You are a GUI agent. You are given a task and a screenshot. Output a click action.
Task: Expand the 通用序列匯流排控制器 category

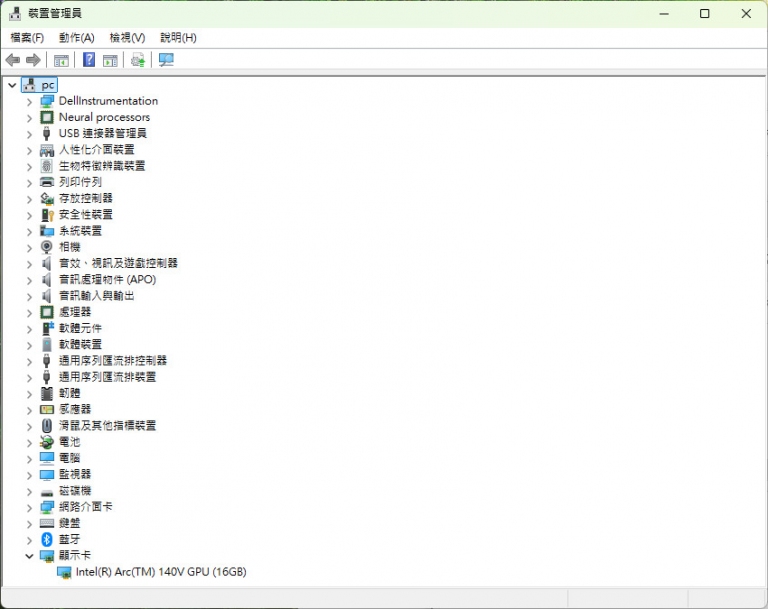click(29, 361)
